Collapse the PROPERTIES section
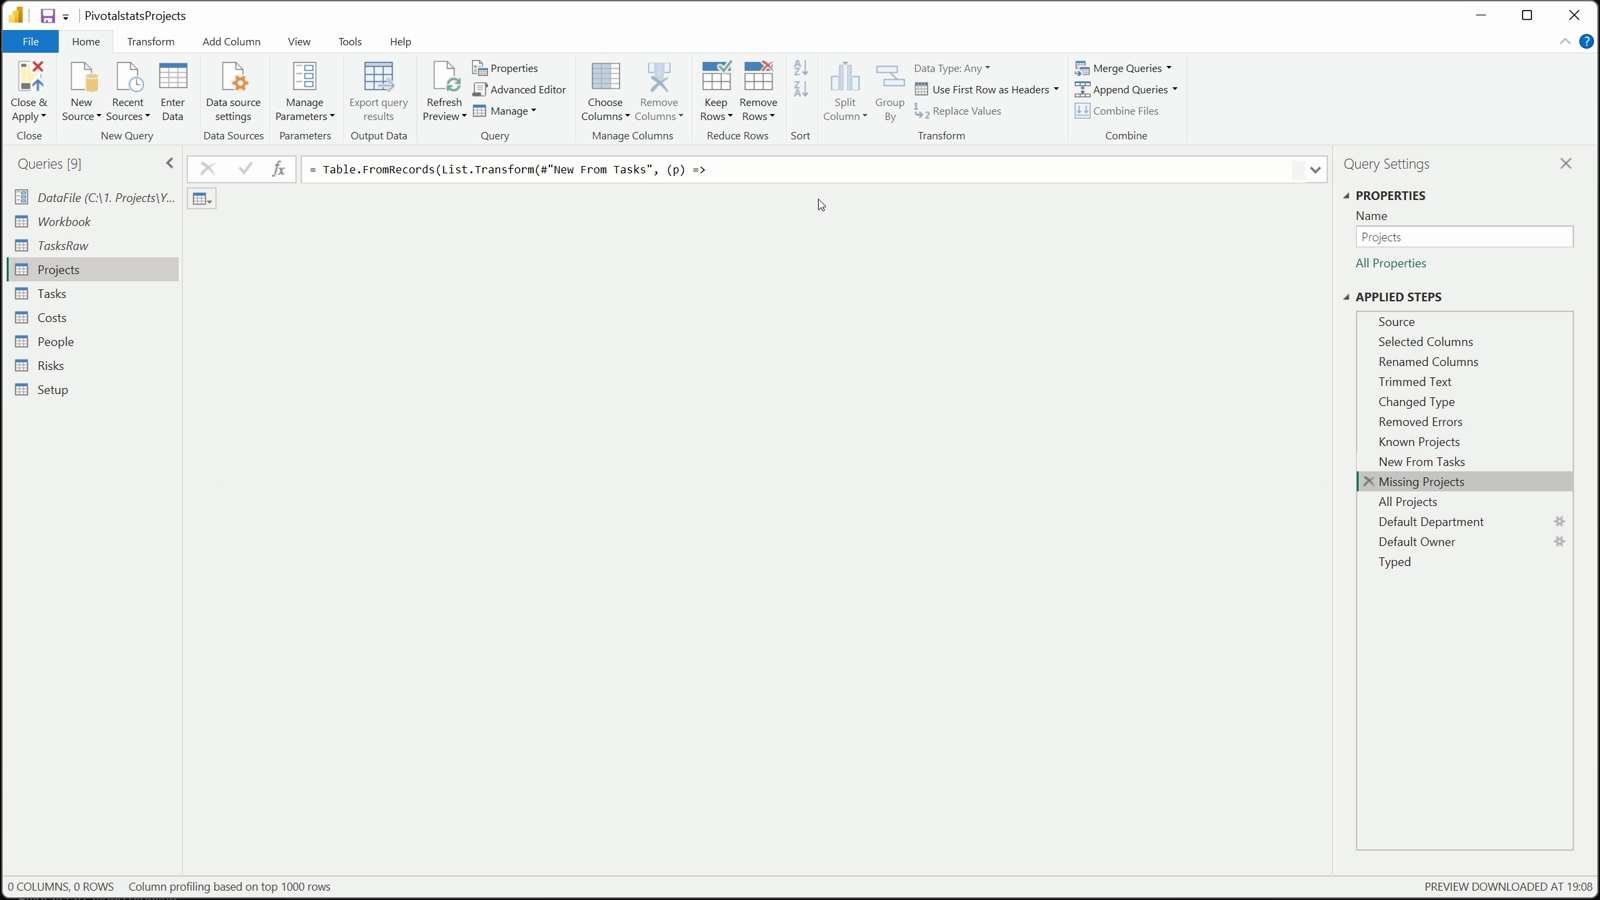 (x=1346, y=196)
